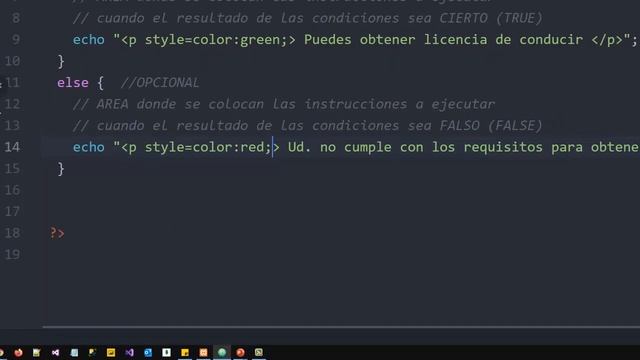Viewport: 640px width, 360px height.
Task: Open the red-orange round taskbar icon
Action: point(240,352)
